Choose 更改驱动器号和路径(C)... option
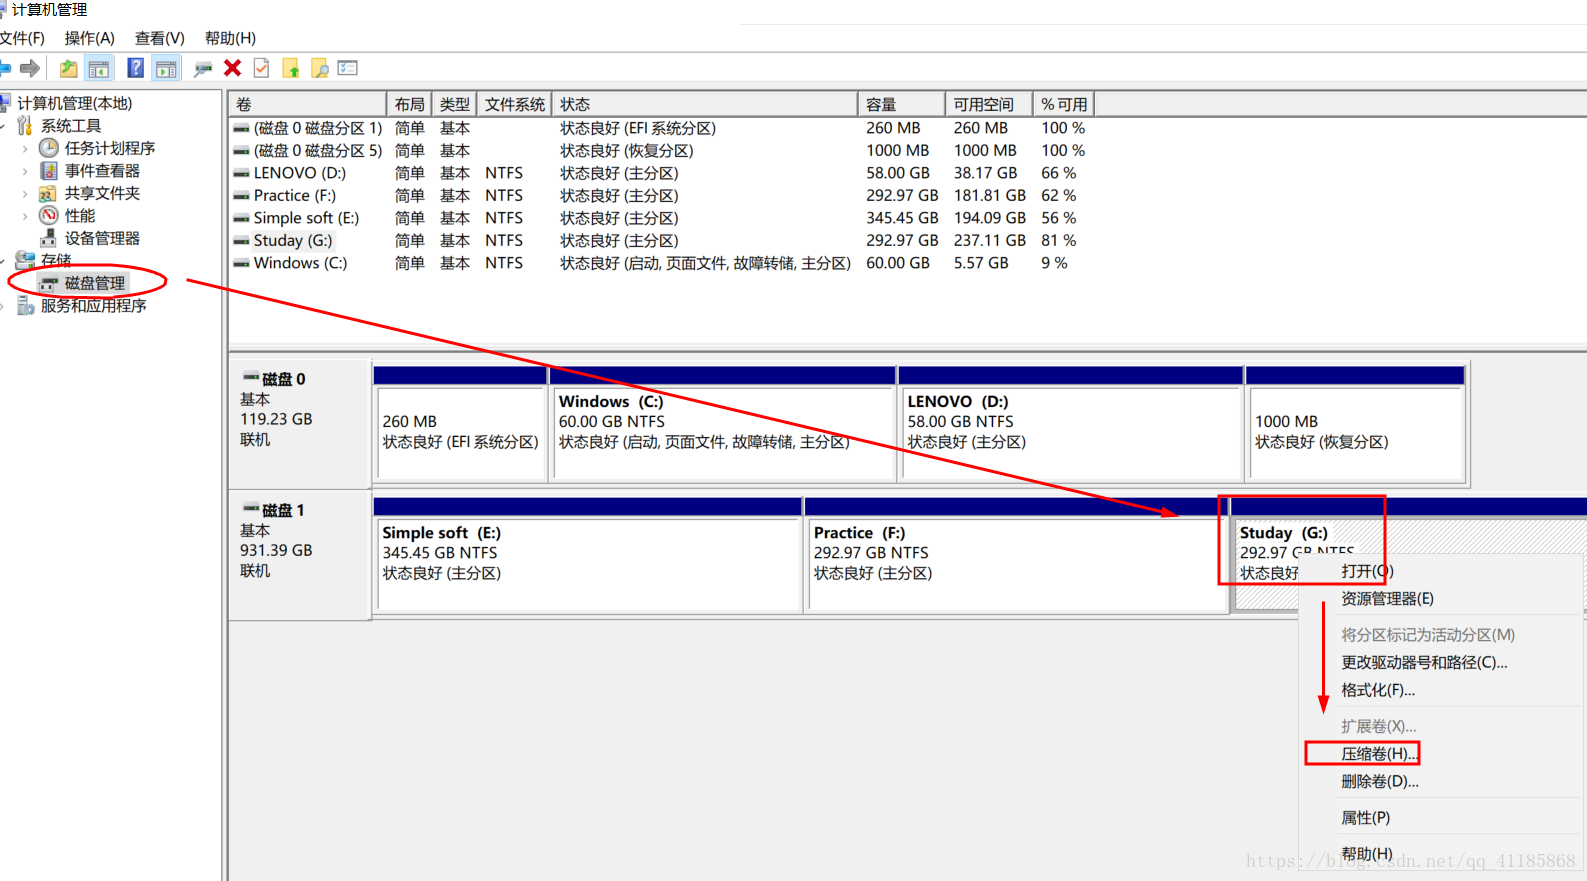The image size is (1587, 881). point(1424,662)
